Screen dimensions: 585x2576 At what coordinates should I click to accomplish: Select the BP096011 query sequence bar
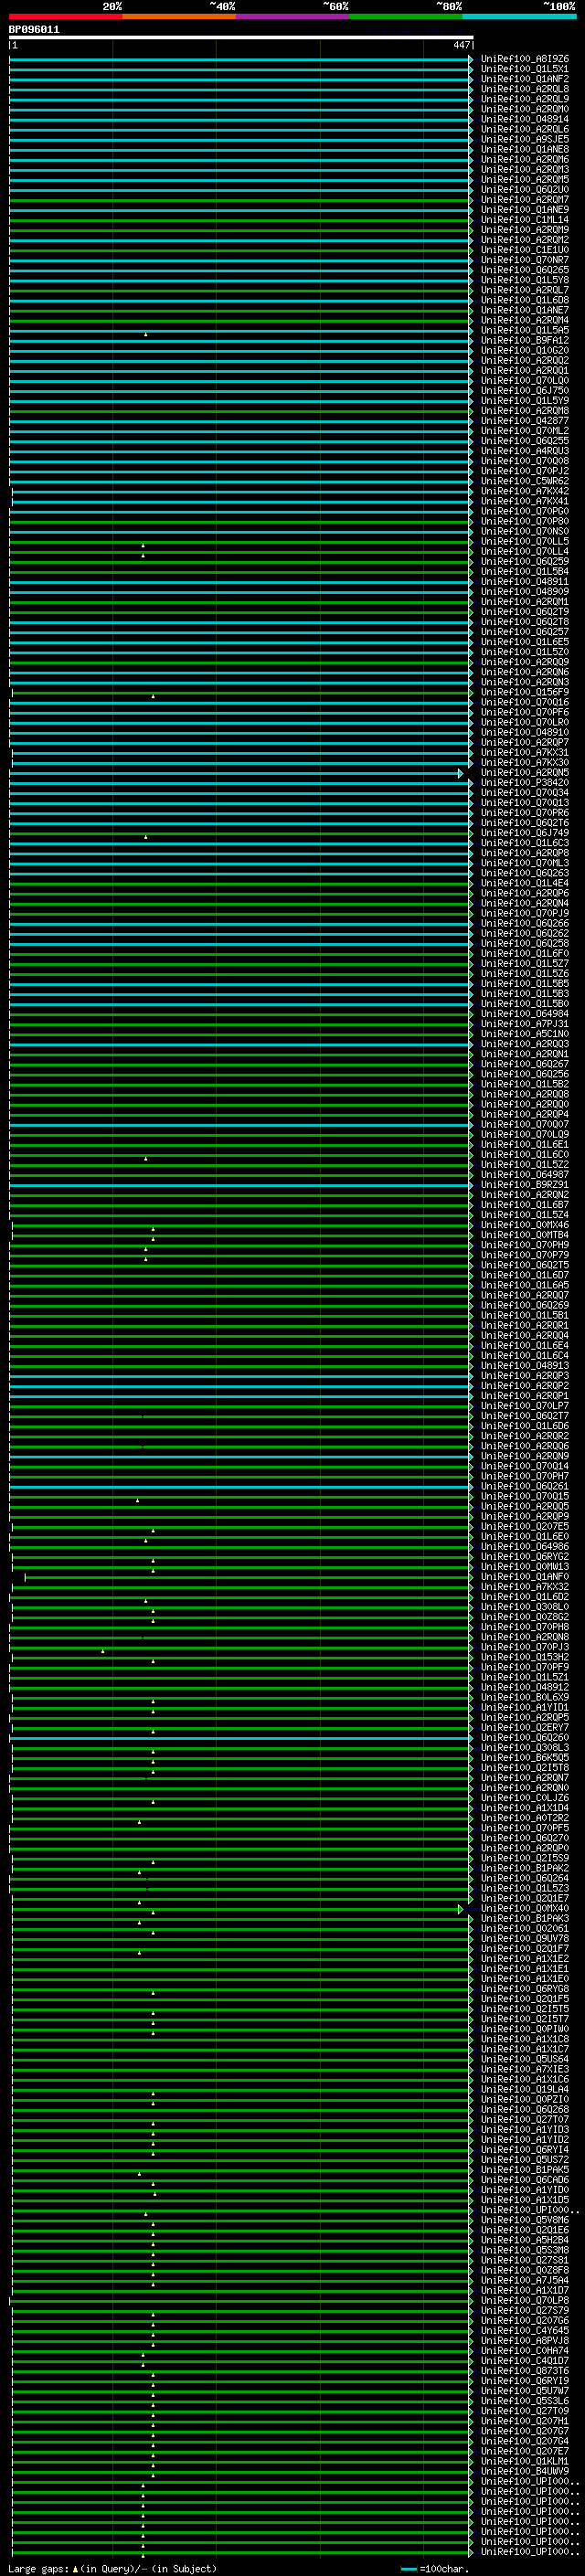240,37
